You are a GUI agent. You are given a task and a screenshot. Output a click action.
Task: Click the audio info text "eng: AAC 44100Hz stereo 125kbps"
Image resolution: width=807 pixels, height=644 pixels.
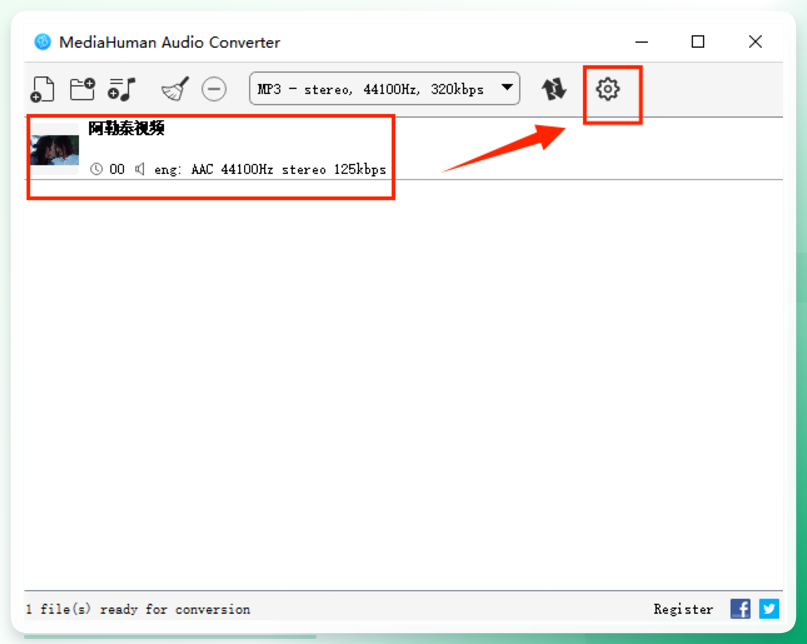point(270,169)
